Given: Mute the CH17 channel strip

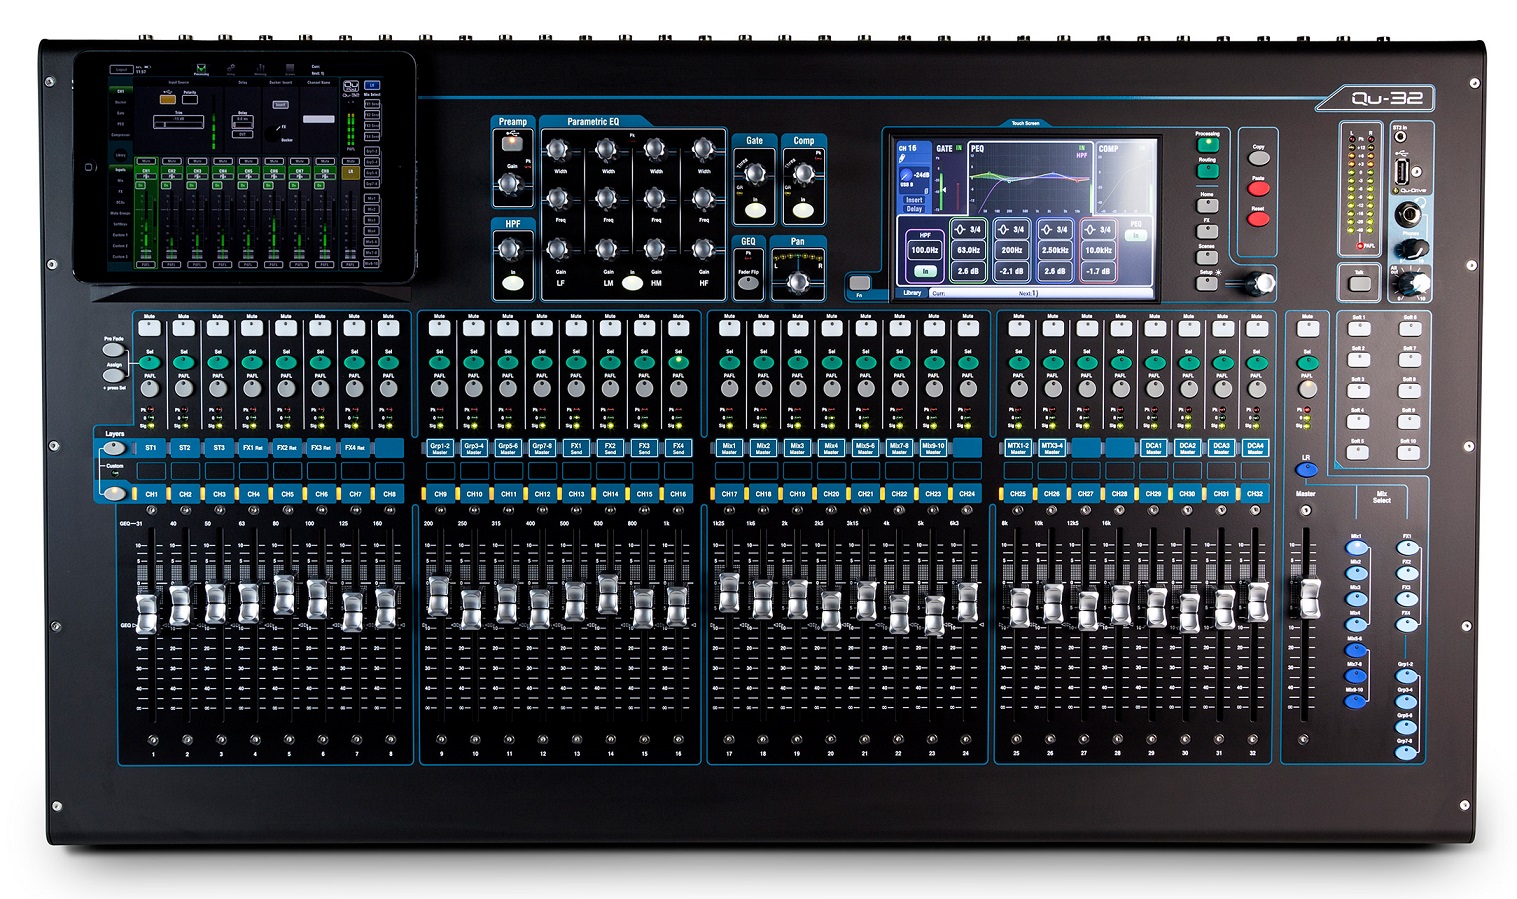Looking at the screenshot, I should (x=729, y=327).
